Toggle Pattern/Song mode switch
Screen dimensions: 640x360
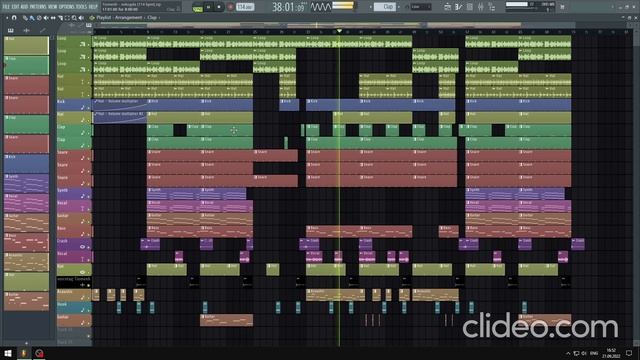[197, 8]
